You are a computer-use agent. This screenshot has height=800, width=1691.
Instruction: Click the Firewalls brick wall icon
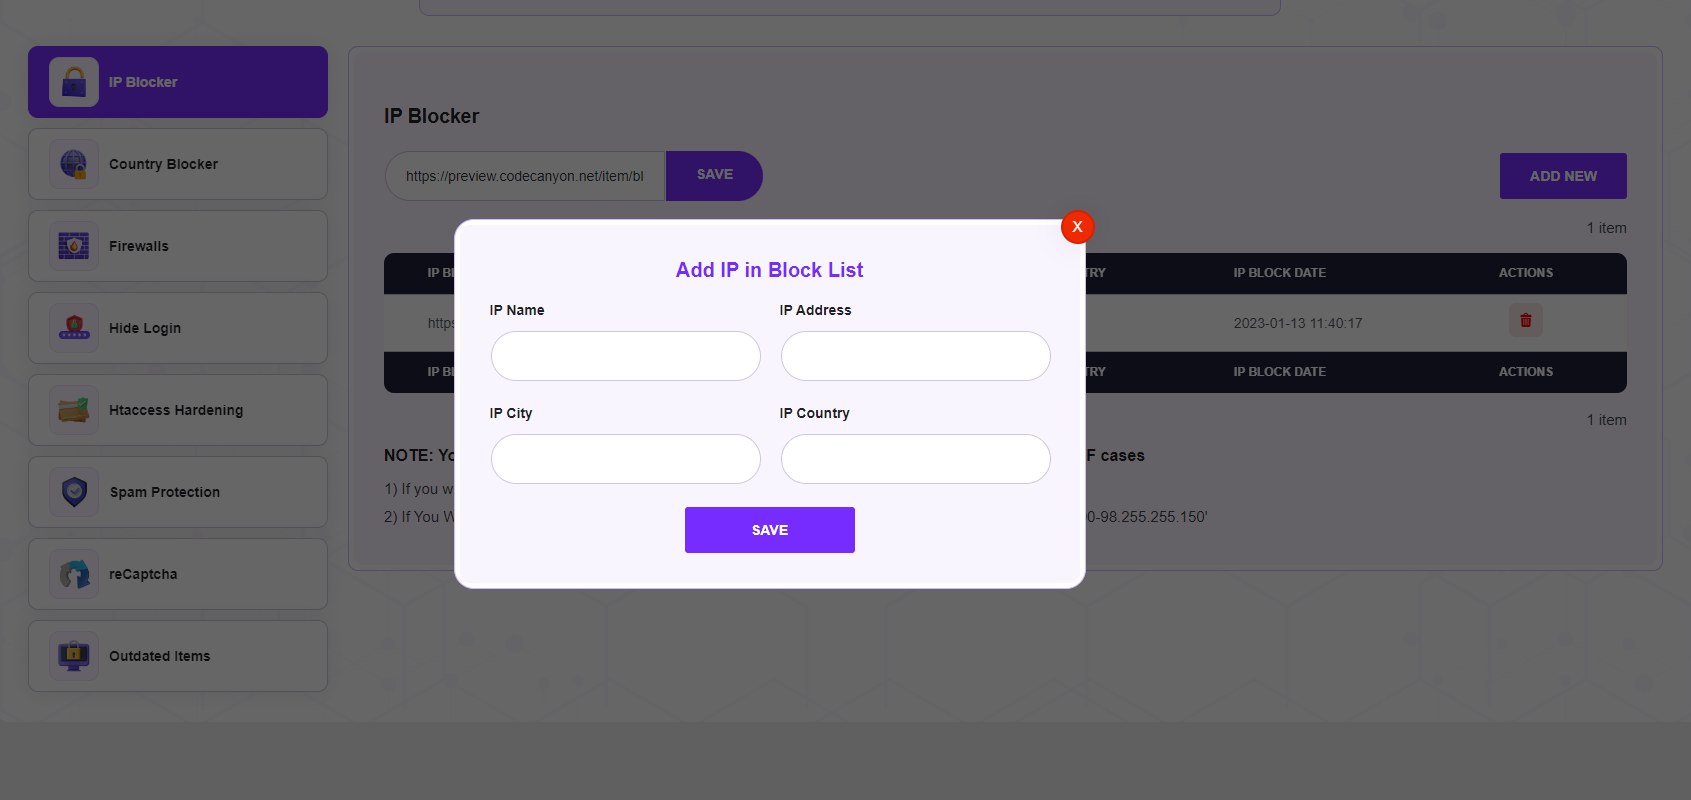[x=74, y=246]
